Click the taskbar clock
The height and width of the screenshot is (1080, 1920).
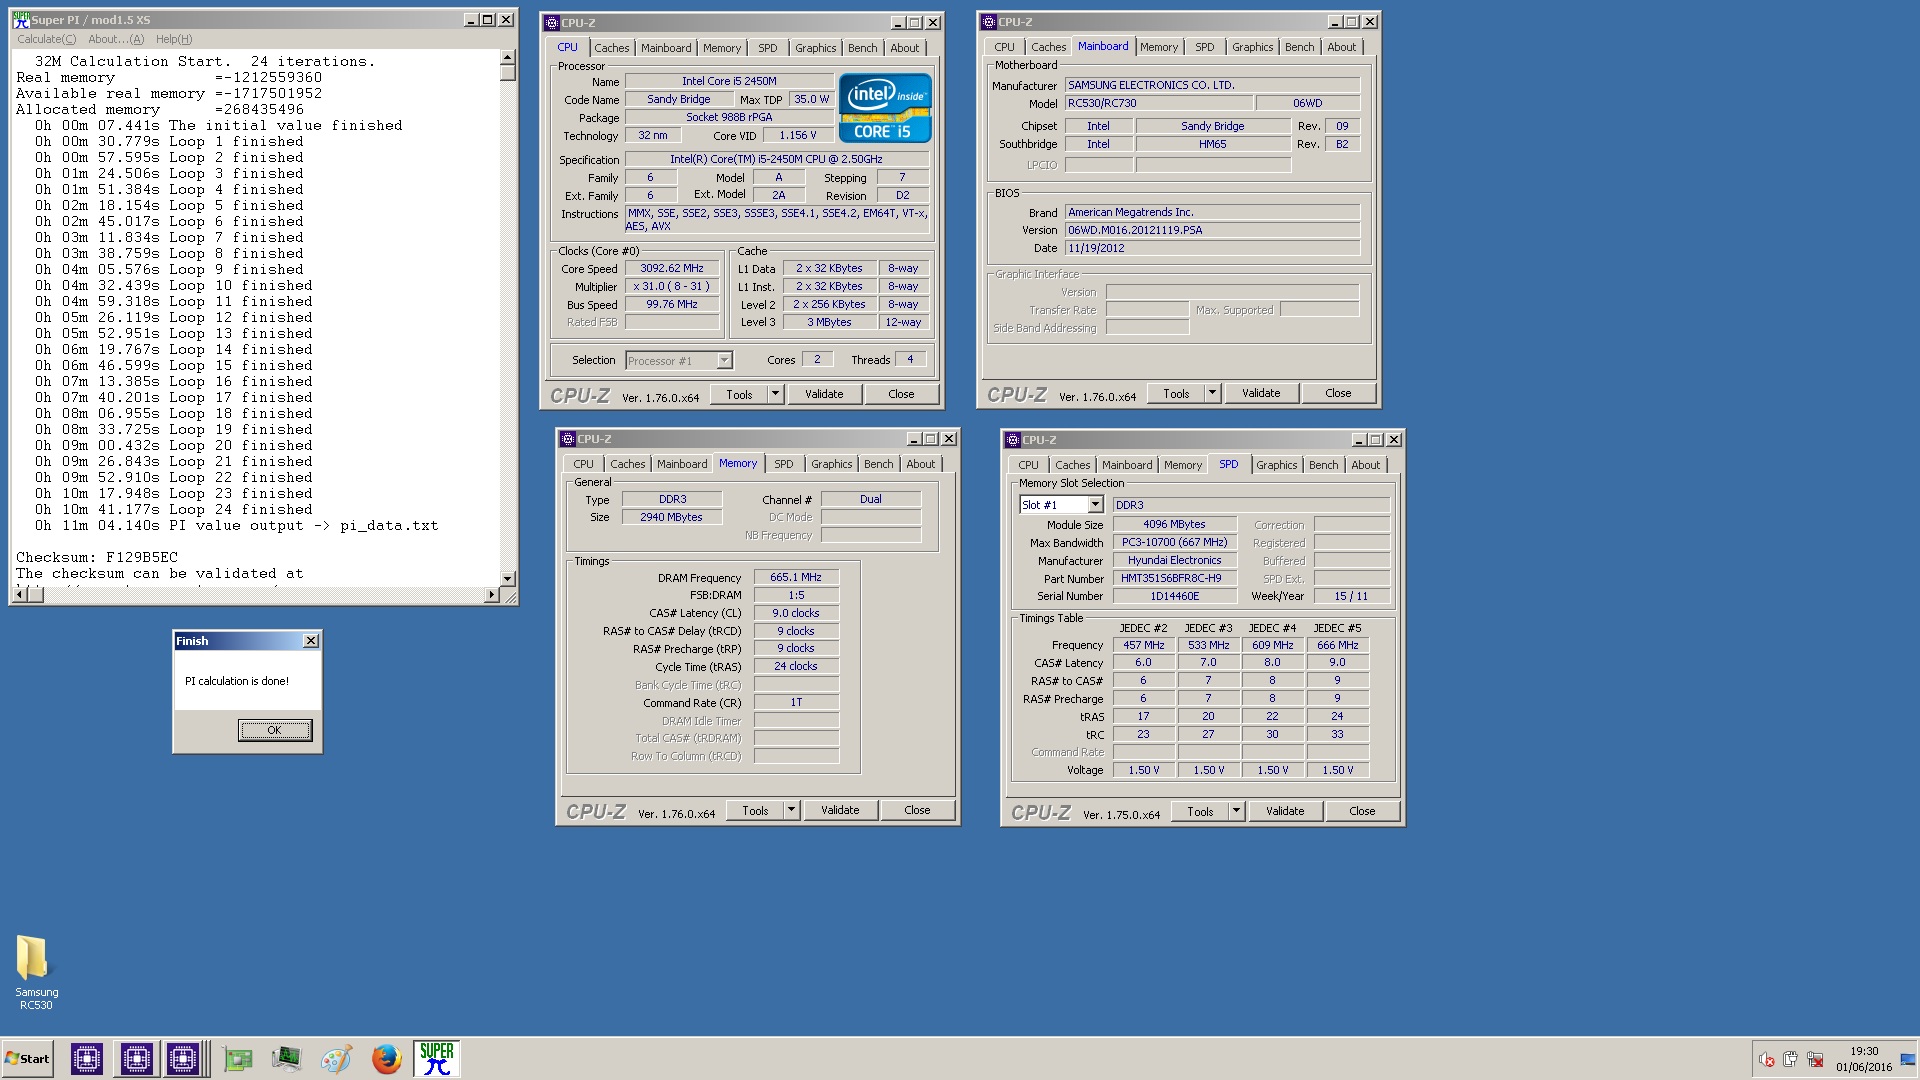click(1863, 1059)
